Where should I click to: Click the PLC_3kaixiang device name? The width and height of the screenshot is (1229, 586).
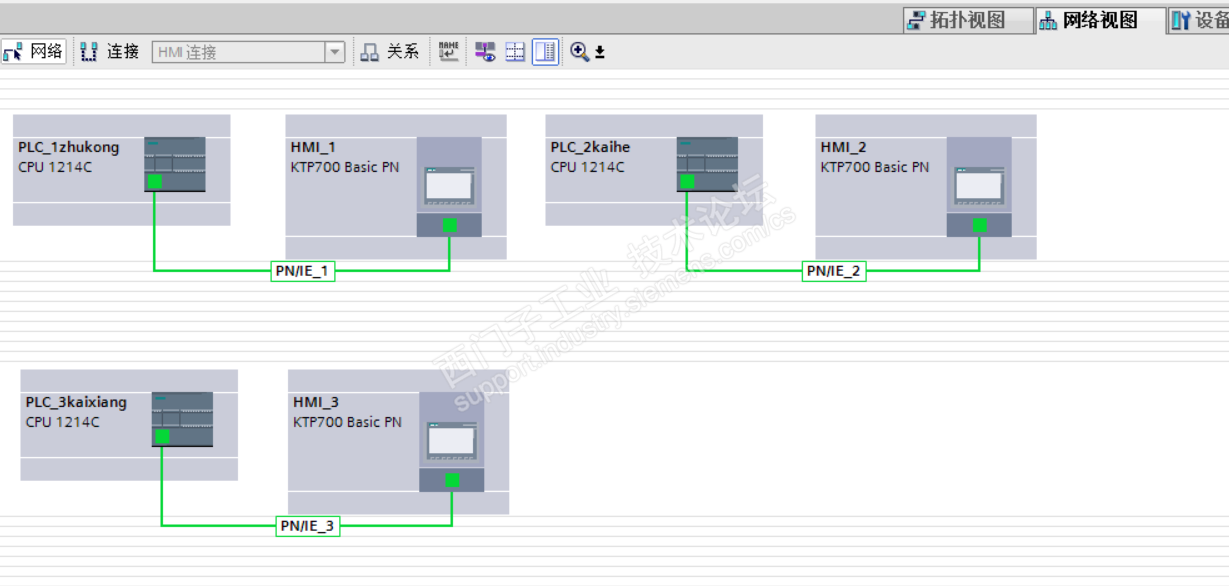(76, 402)
